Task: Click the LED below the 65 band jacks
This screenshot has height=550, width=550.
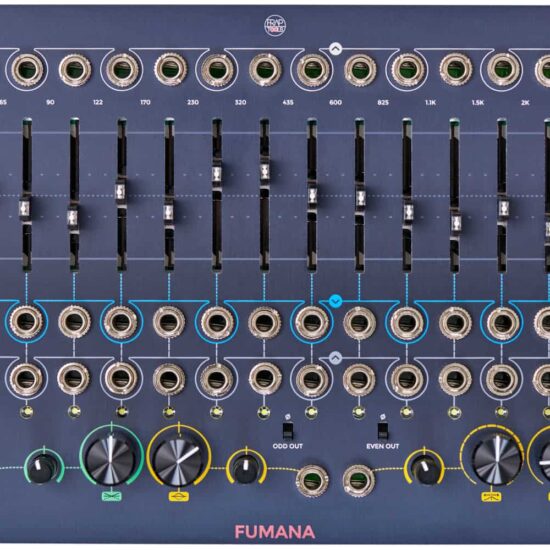Action: 26,411
